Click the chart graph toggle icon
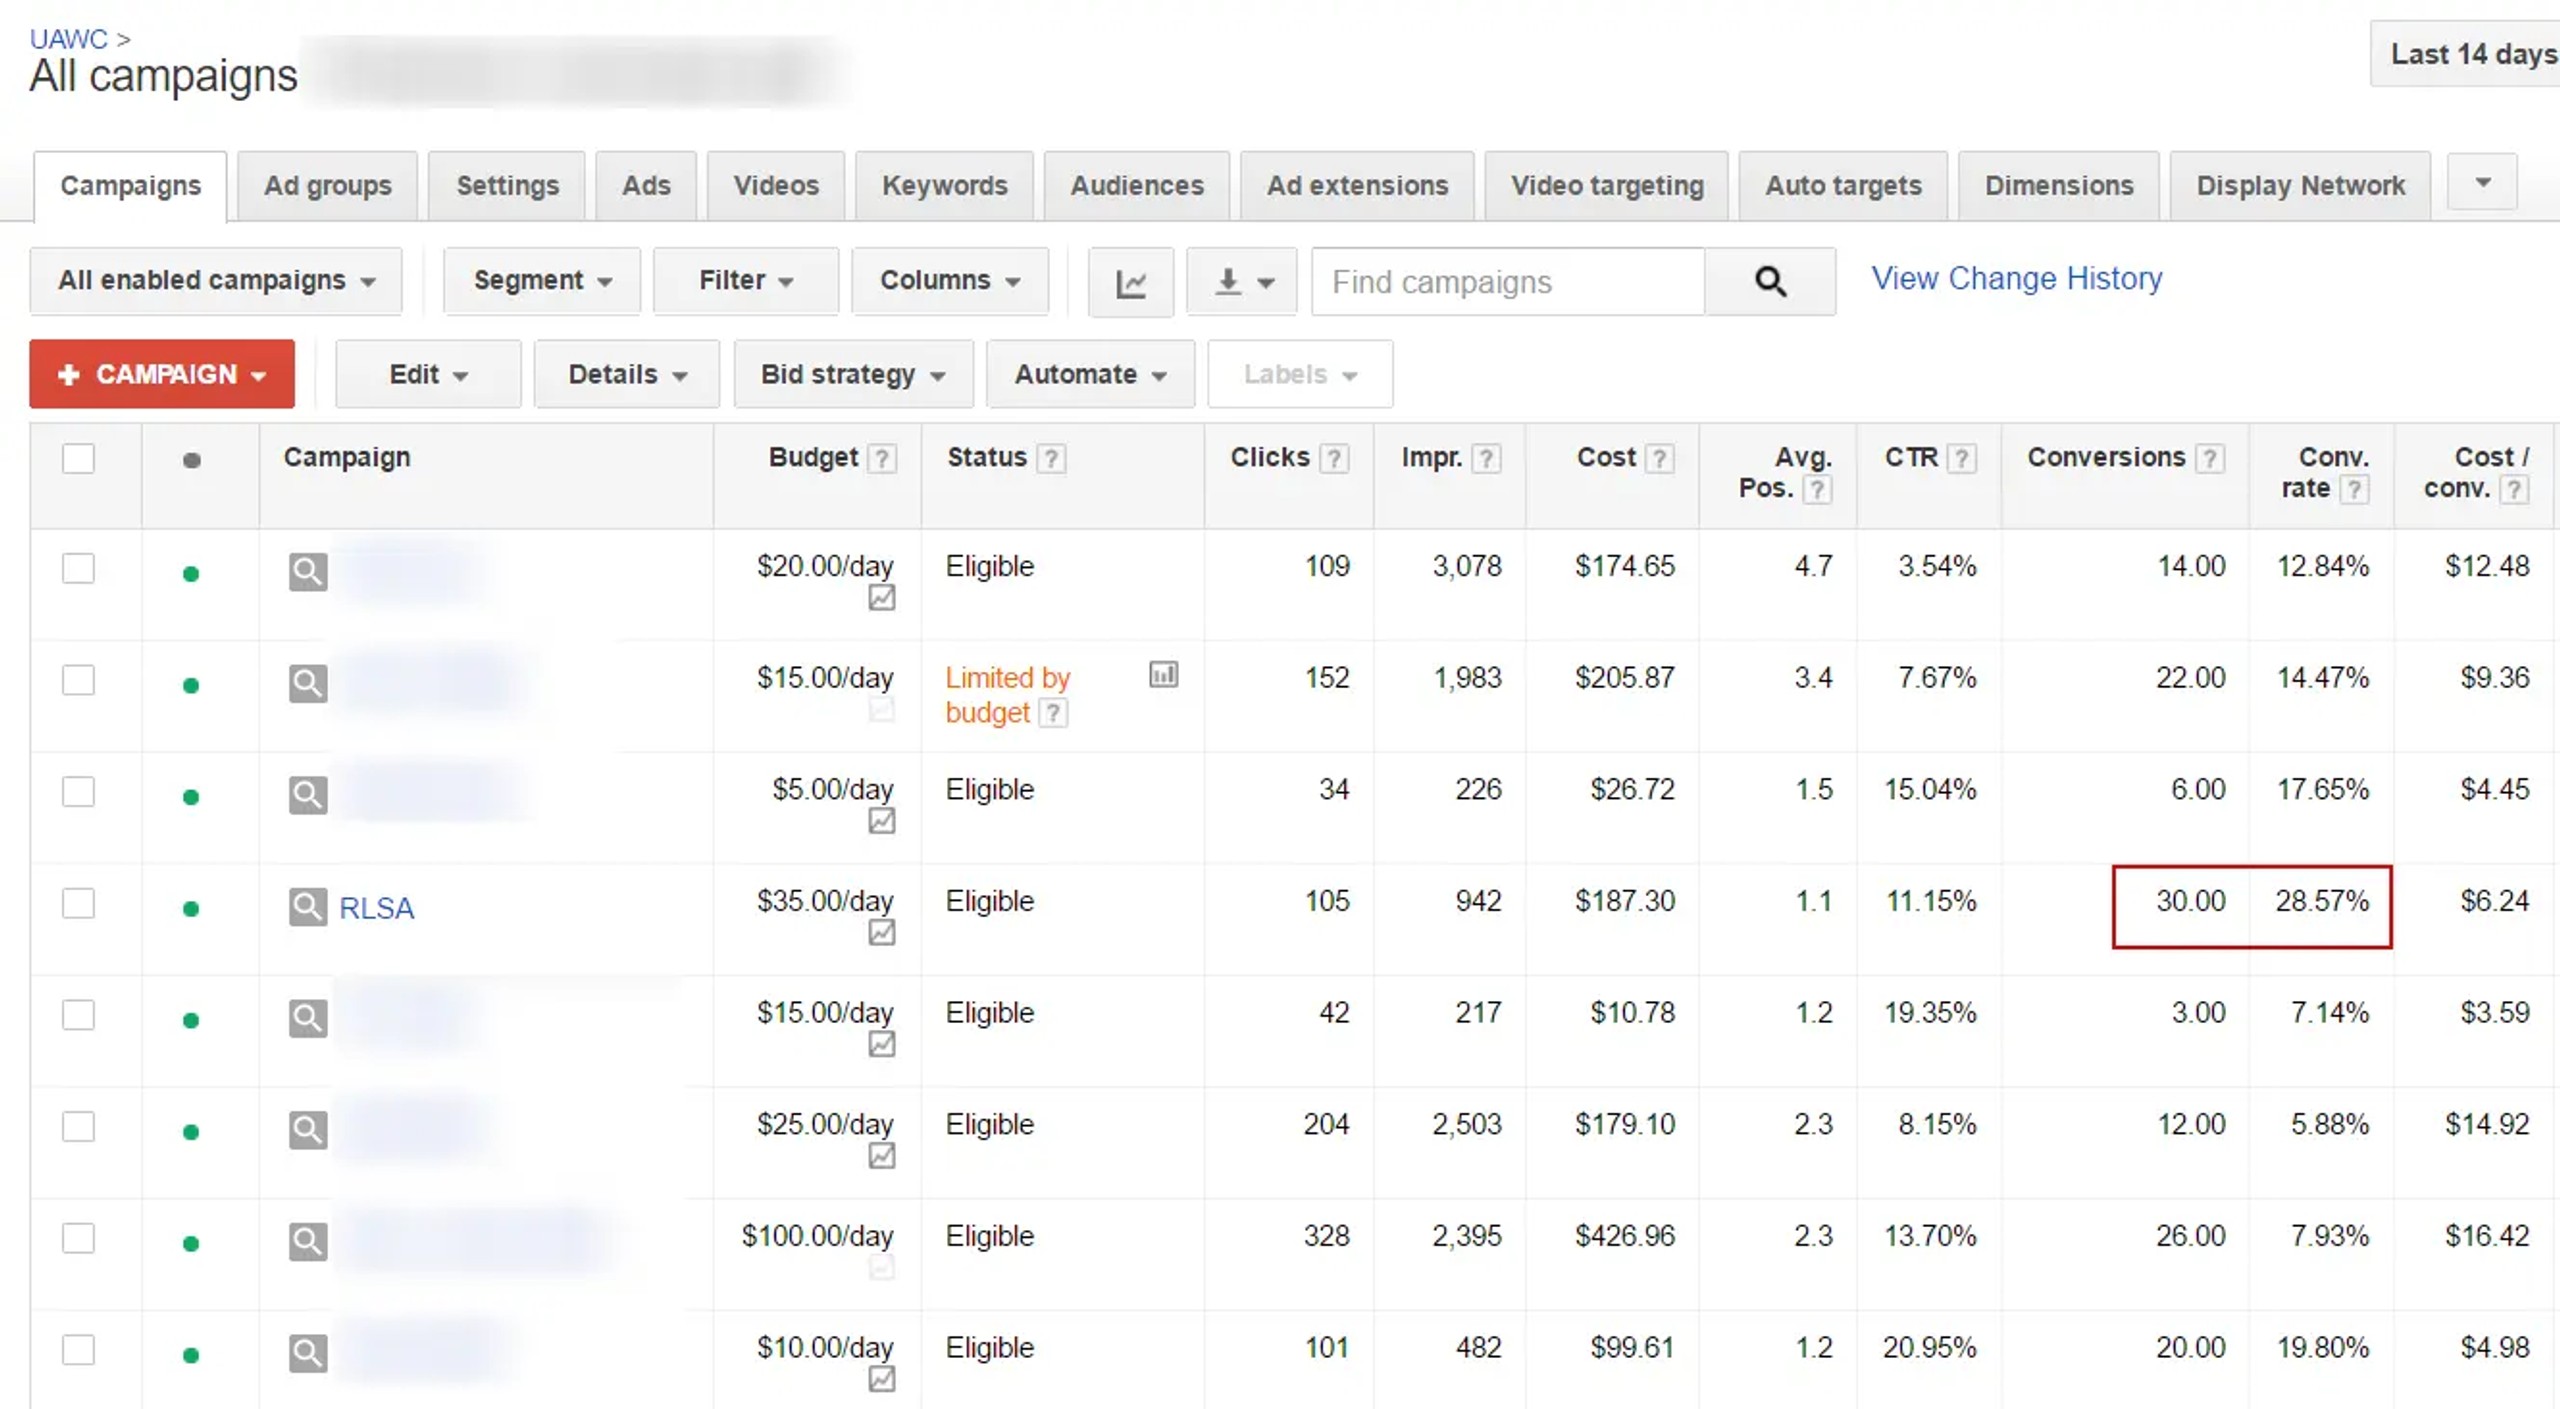Screen dimensions: 2560x1409 1130,283
